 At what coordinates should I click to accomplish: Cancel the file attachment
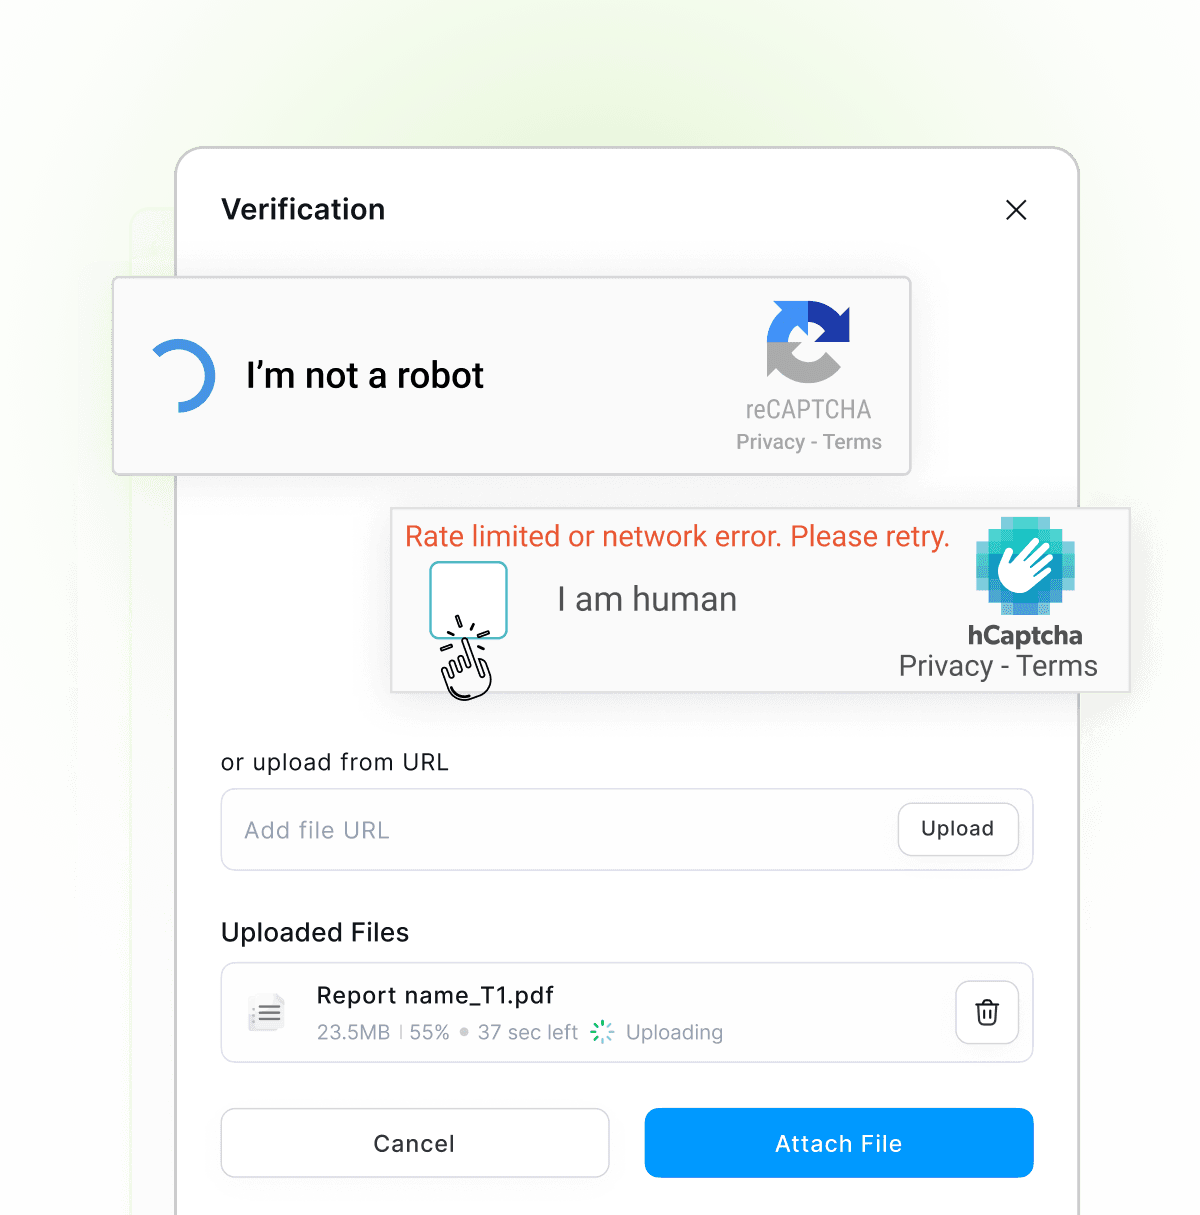(x=415, y=1143)
